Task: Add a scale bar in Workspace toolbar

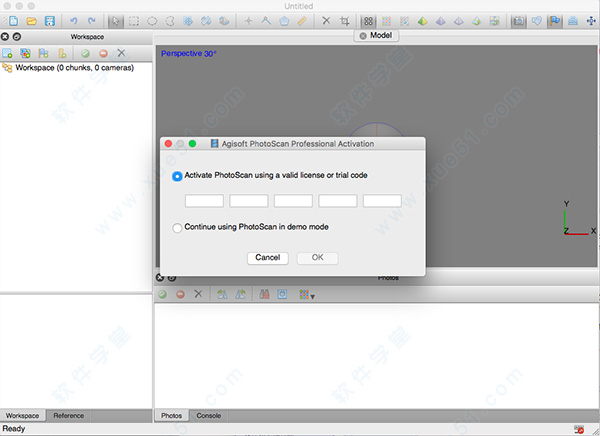Action: tap(62, 53)
